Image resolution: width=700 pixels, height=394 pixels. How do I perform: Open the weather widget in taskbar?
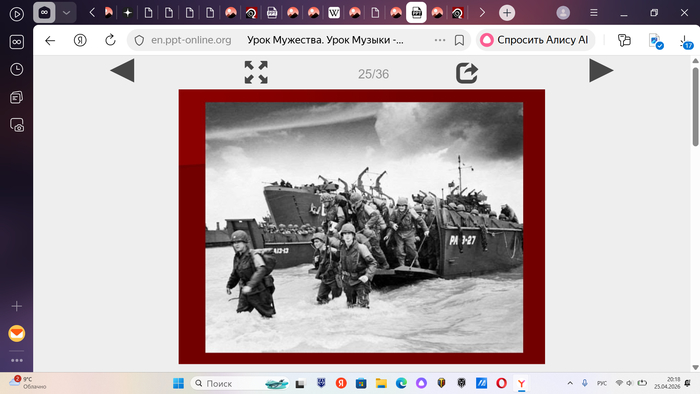(28, 383)
